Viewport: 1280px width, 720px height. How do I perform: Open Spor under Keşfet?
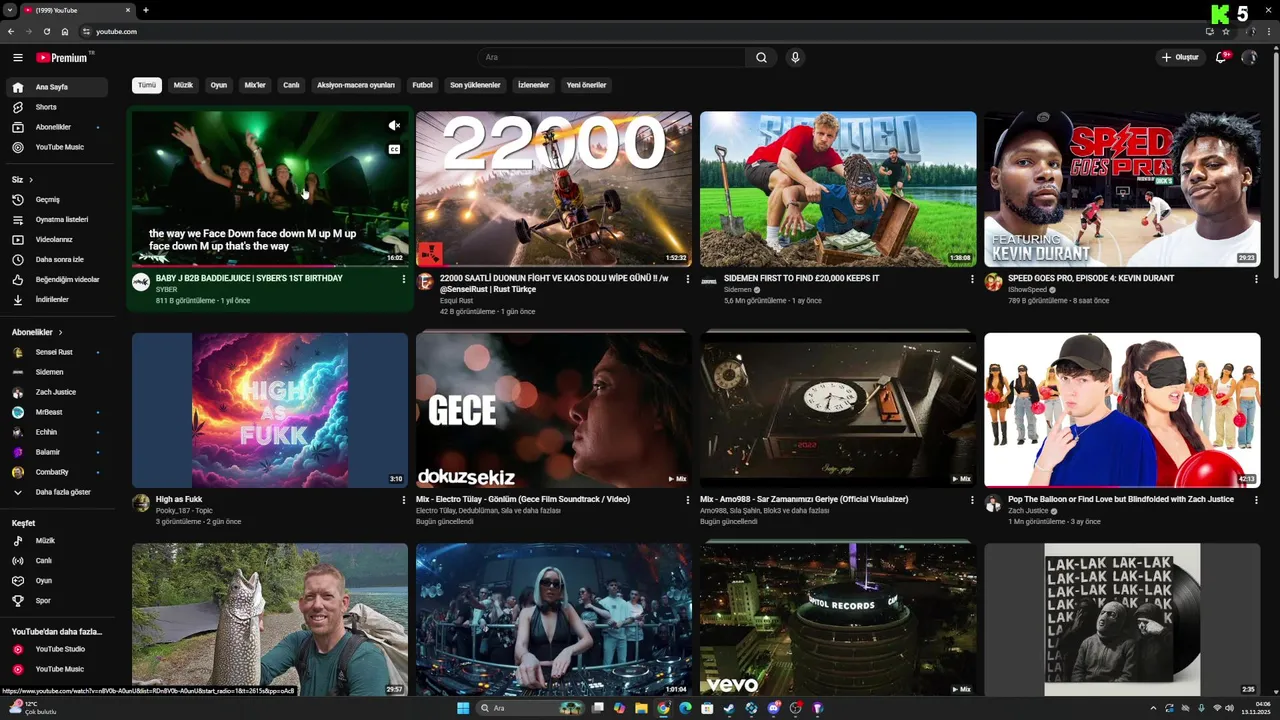[55, 600]
